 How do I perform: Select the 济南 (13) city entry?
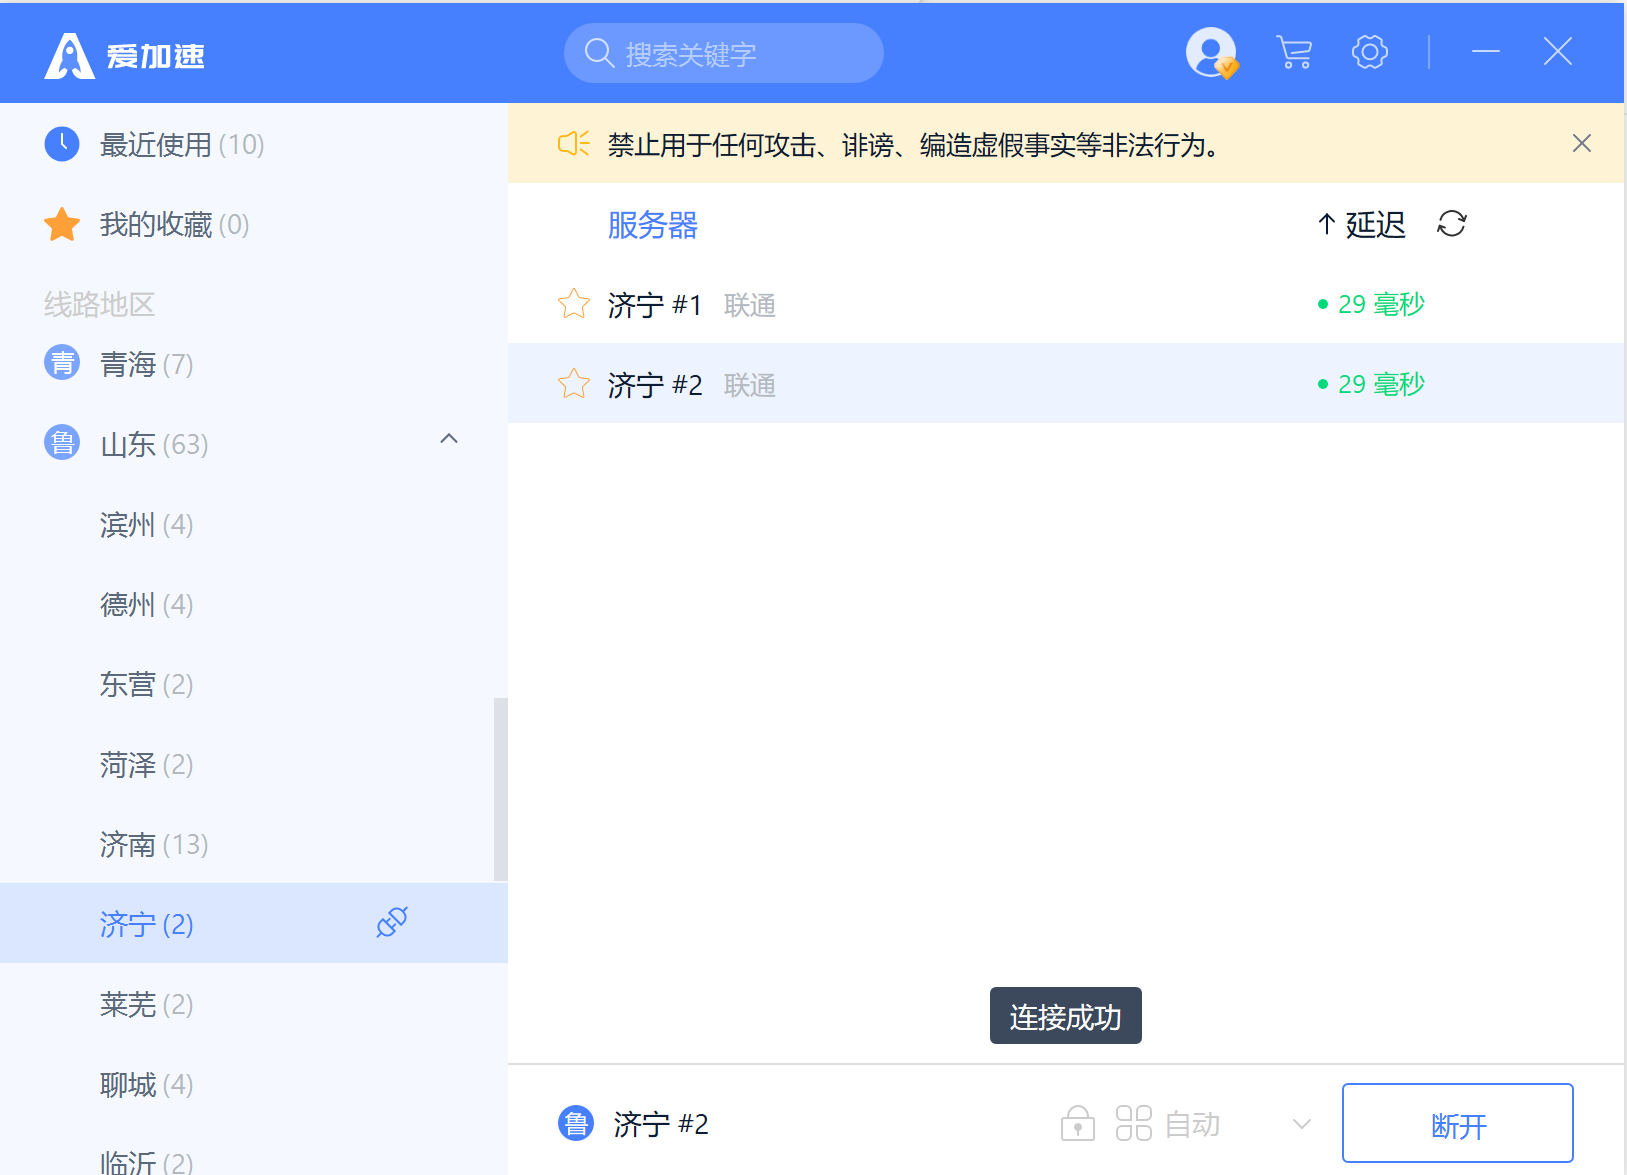[154, 845]
